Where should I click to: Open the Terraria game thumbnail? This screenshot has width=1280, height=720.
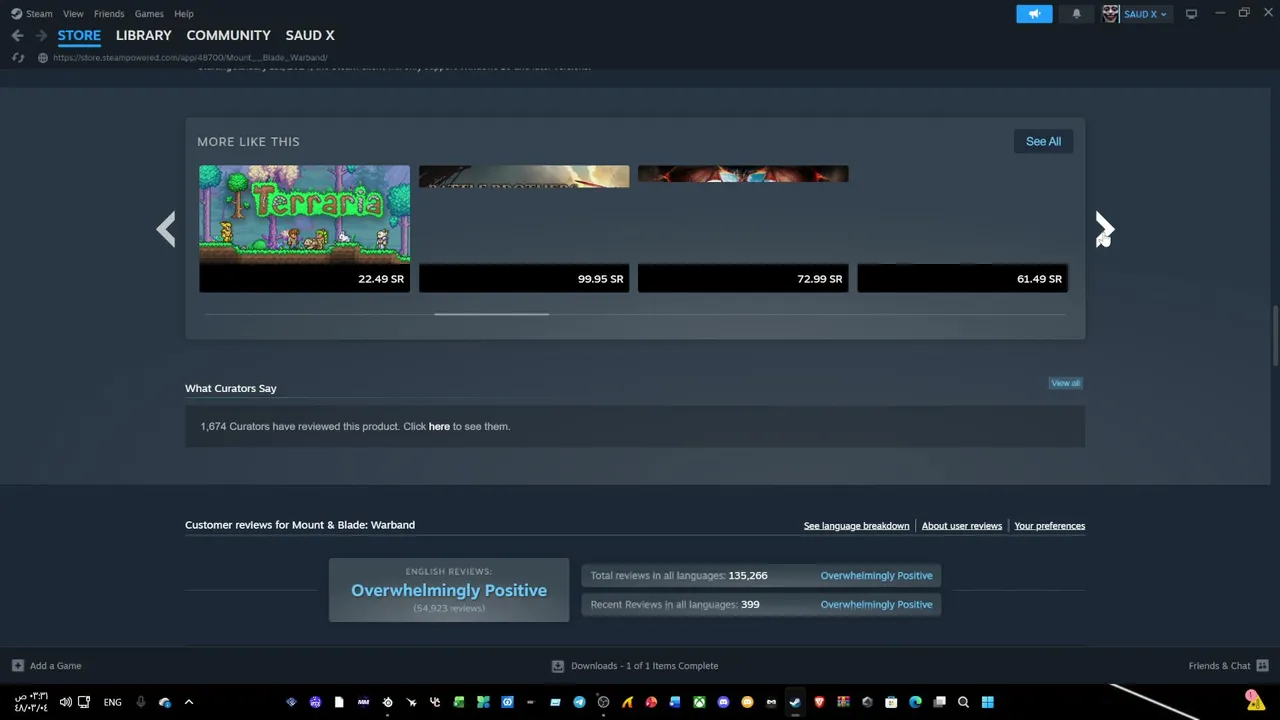(304, 215)
